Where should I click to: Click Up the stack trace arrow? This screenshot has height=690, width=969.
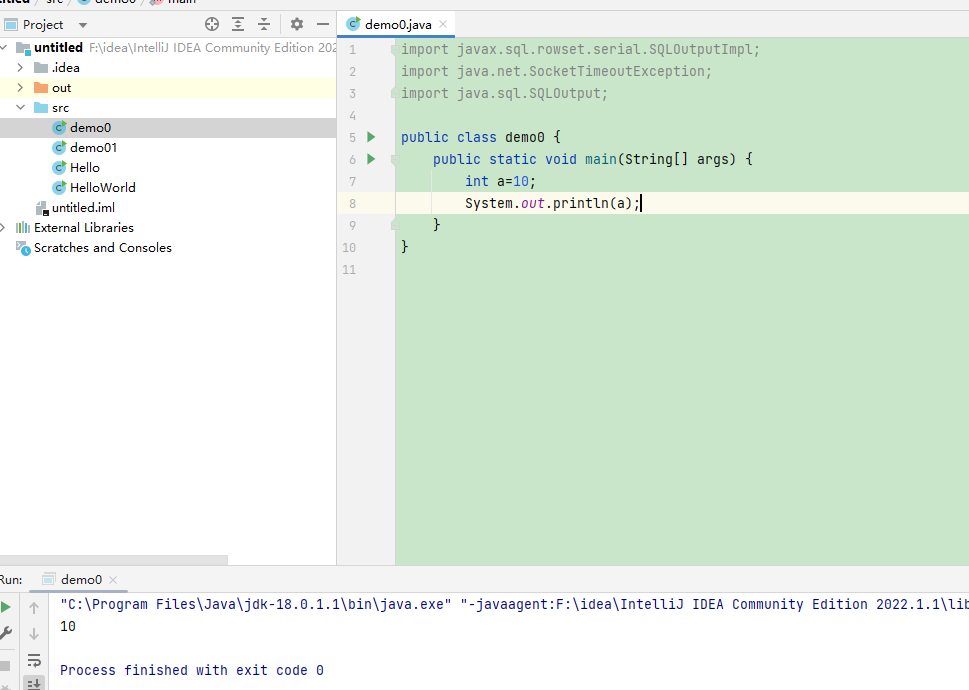tap(34, 608)
